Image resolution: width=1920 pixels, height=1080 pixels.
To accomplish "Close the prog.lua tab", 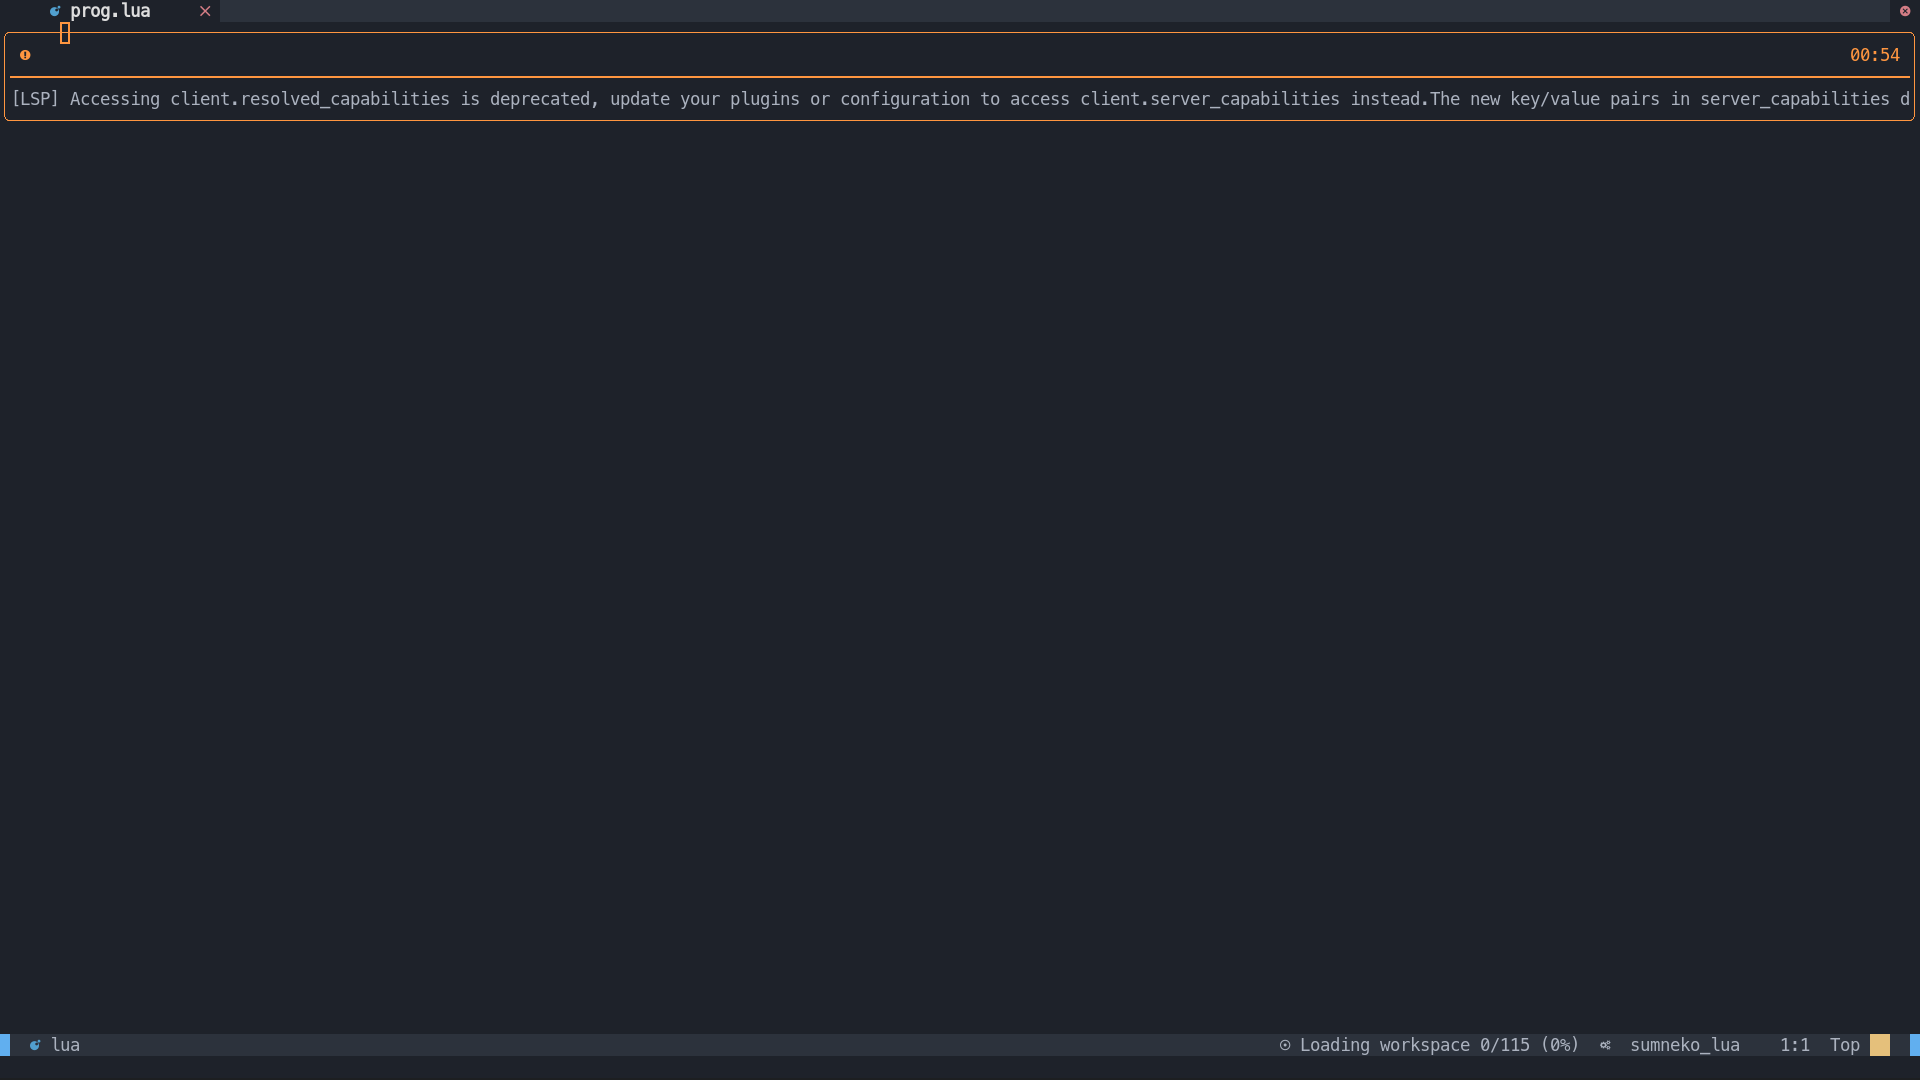I will (205, 11).
